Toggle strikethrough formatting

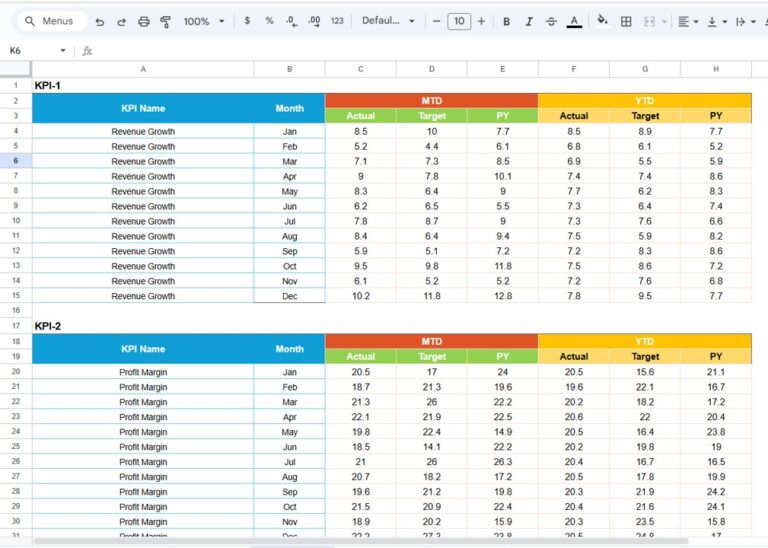tap(551, 22)
